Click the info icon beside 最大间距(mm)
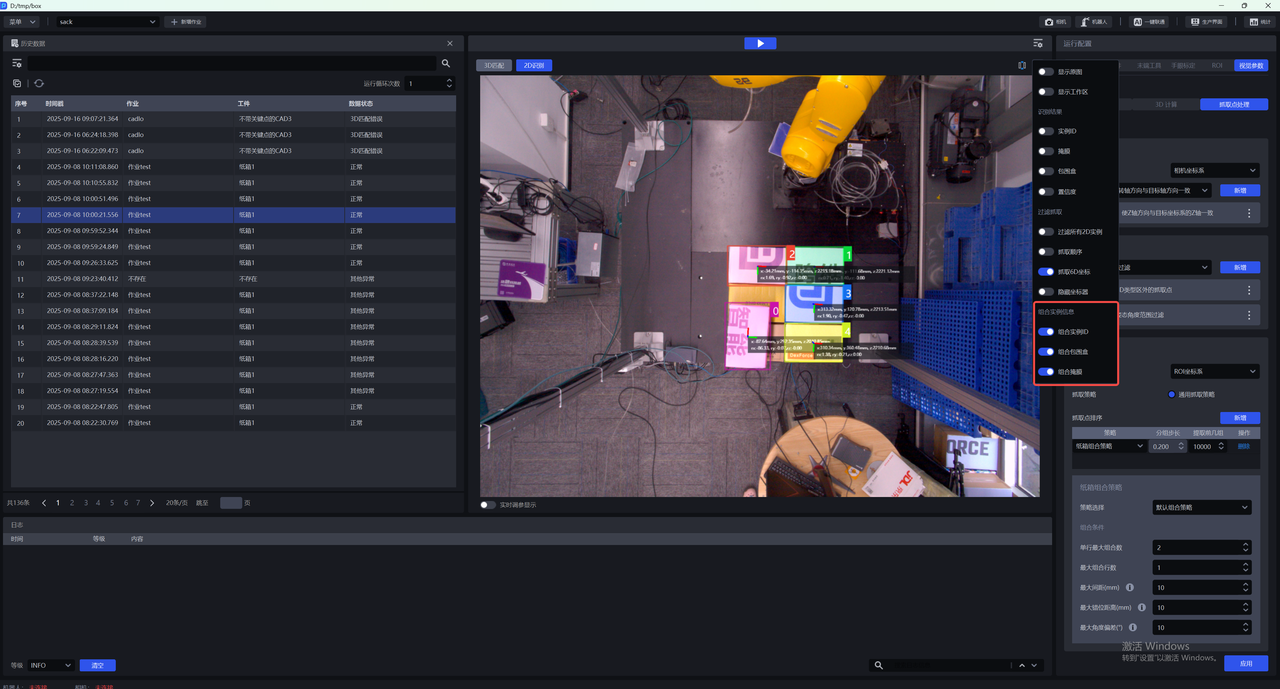The image size is (1280, 689). (1130, 587)
